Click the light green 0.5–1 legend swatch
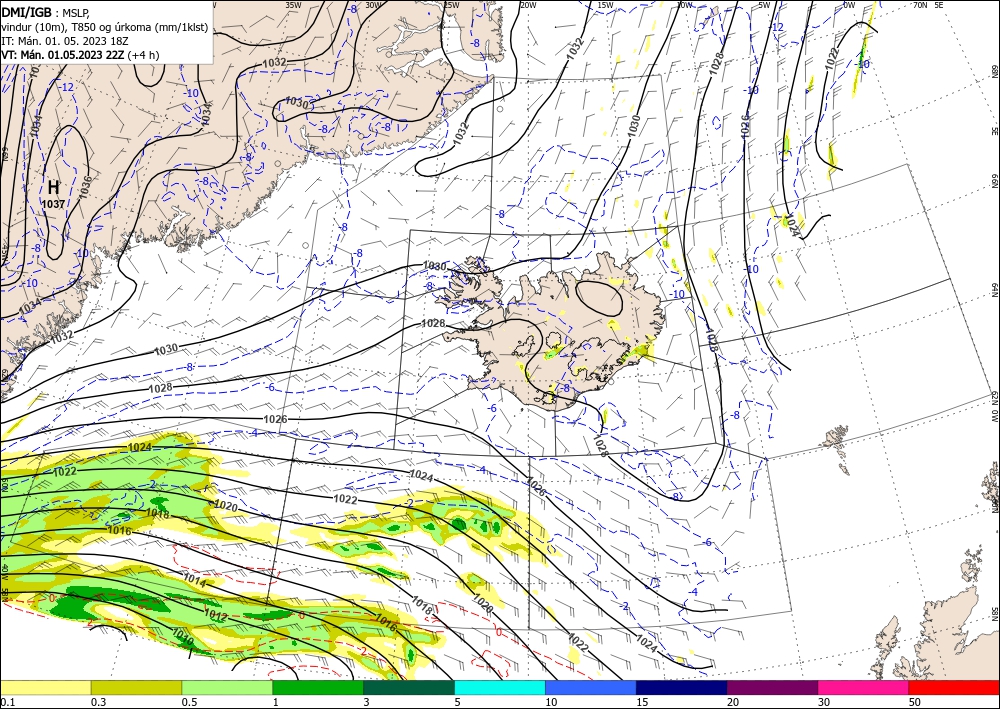 point(227,687)
